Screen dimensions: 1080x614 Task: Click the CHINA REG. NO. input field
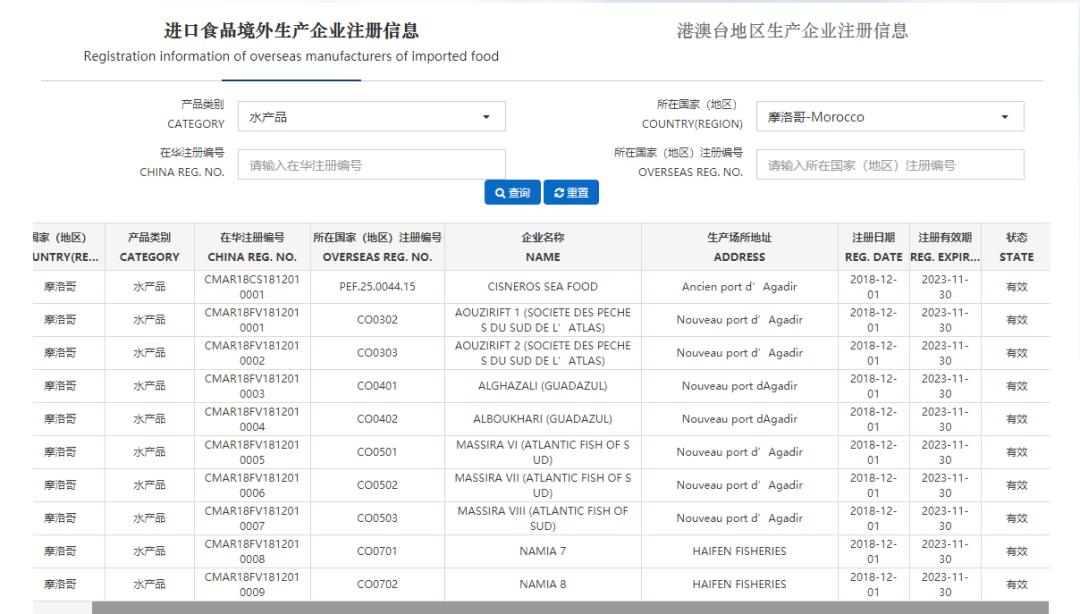pos(370,163)
